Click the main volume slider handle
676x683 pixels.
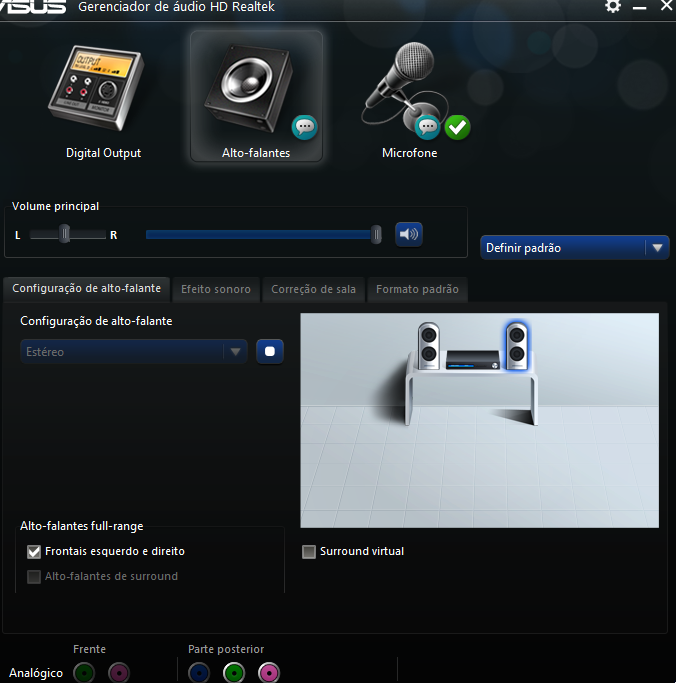pyautogui.click(x=376, y=234)
